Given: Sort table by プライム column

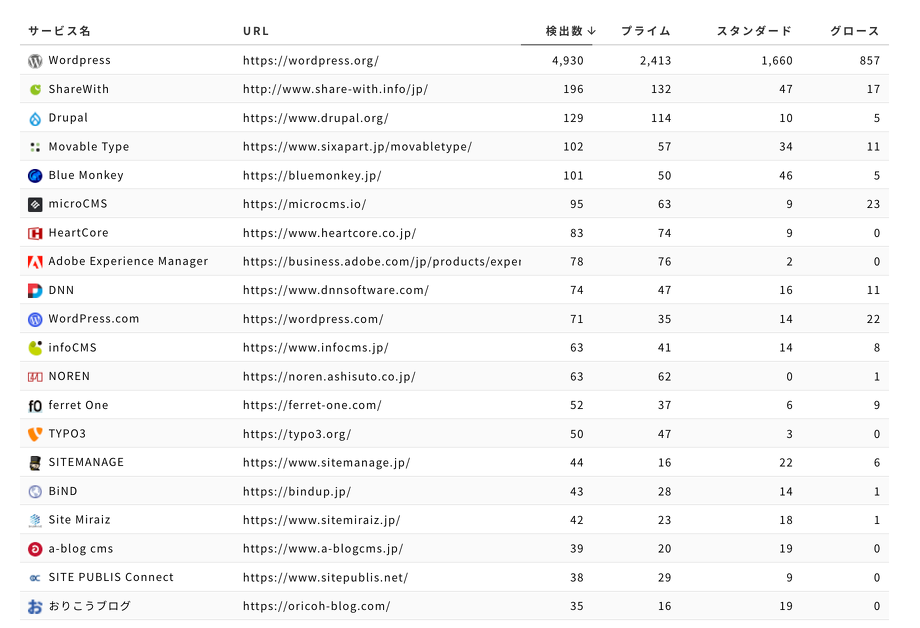Looking at the screenshot, I should tap(645, 31).
